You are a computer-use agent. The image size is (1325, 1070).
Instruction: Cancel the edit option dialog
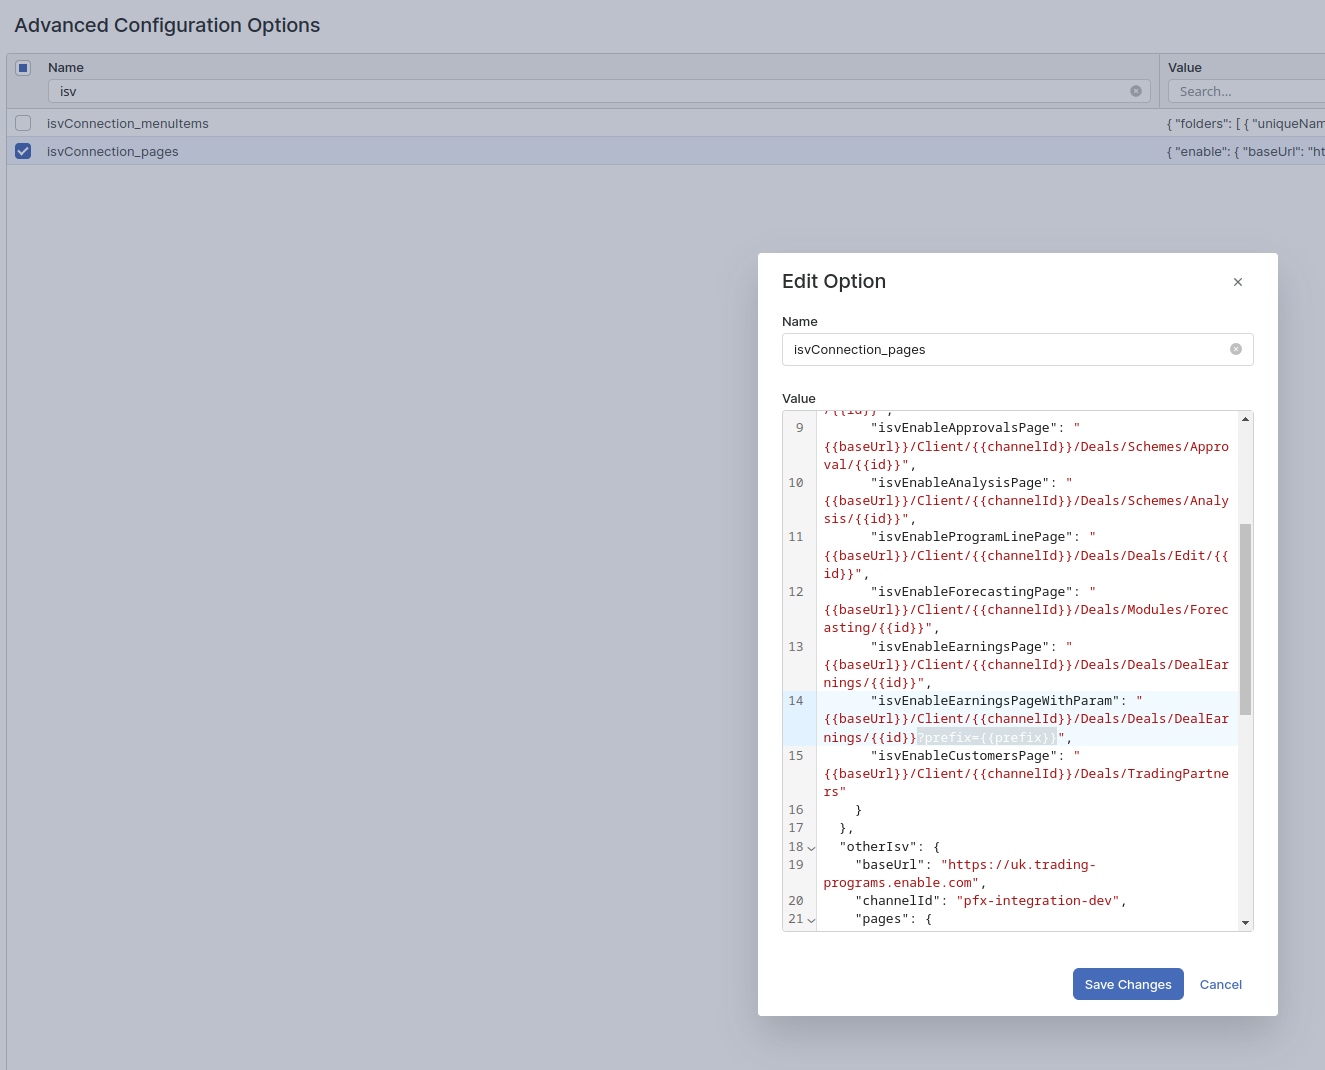click(1220, 984)
